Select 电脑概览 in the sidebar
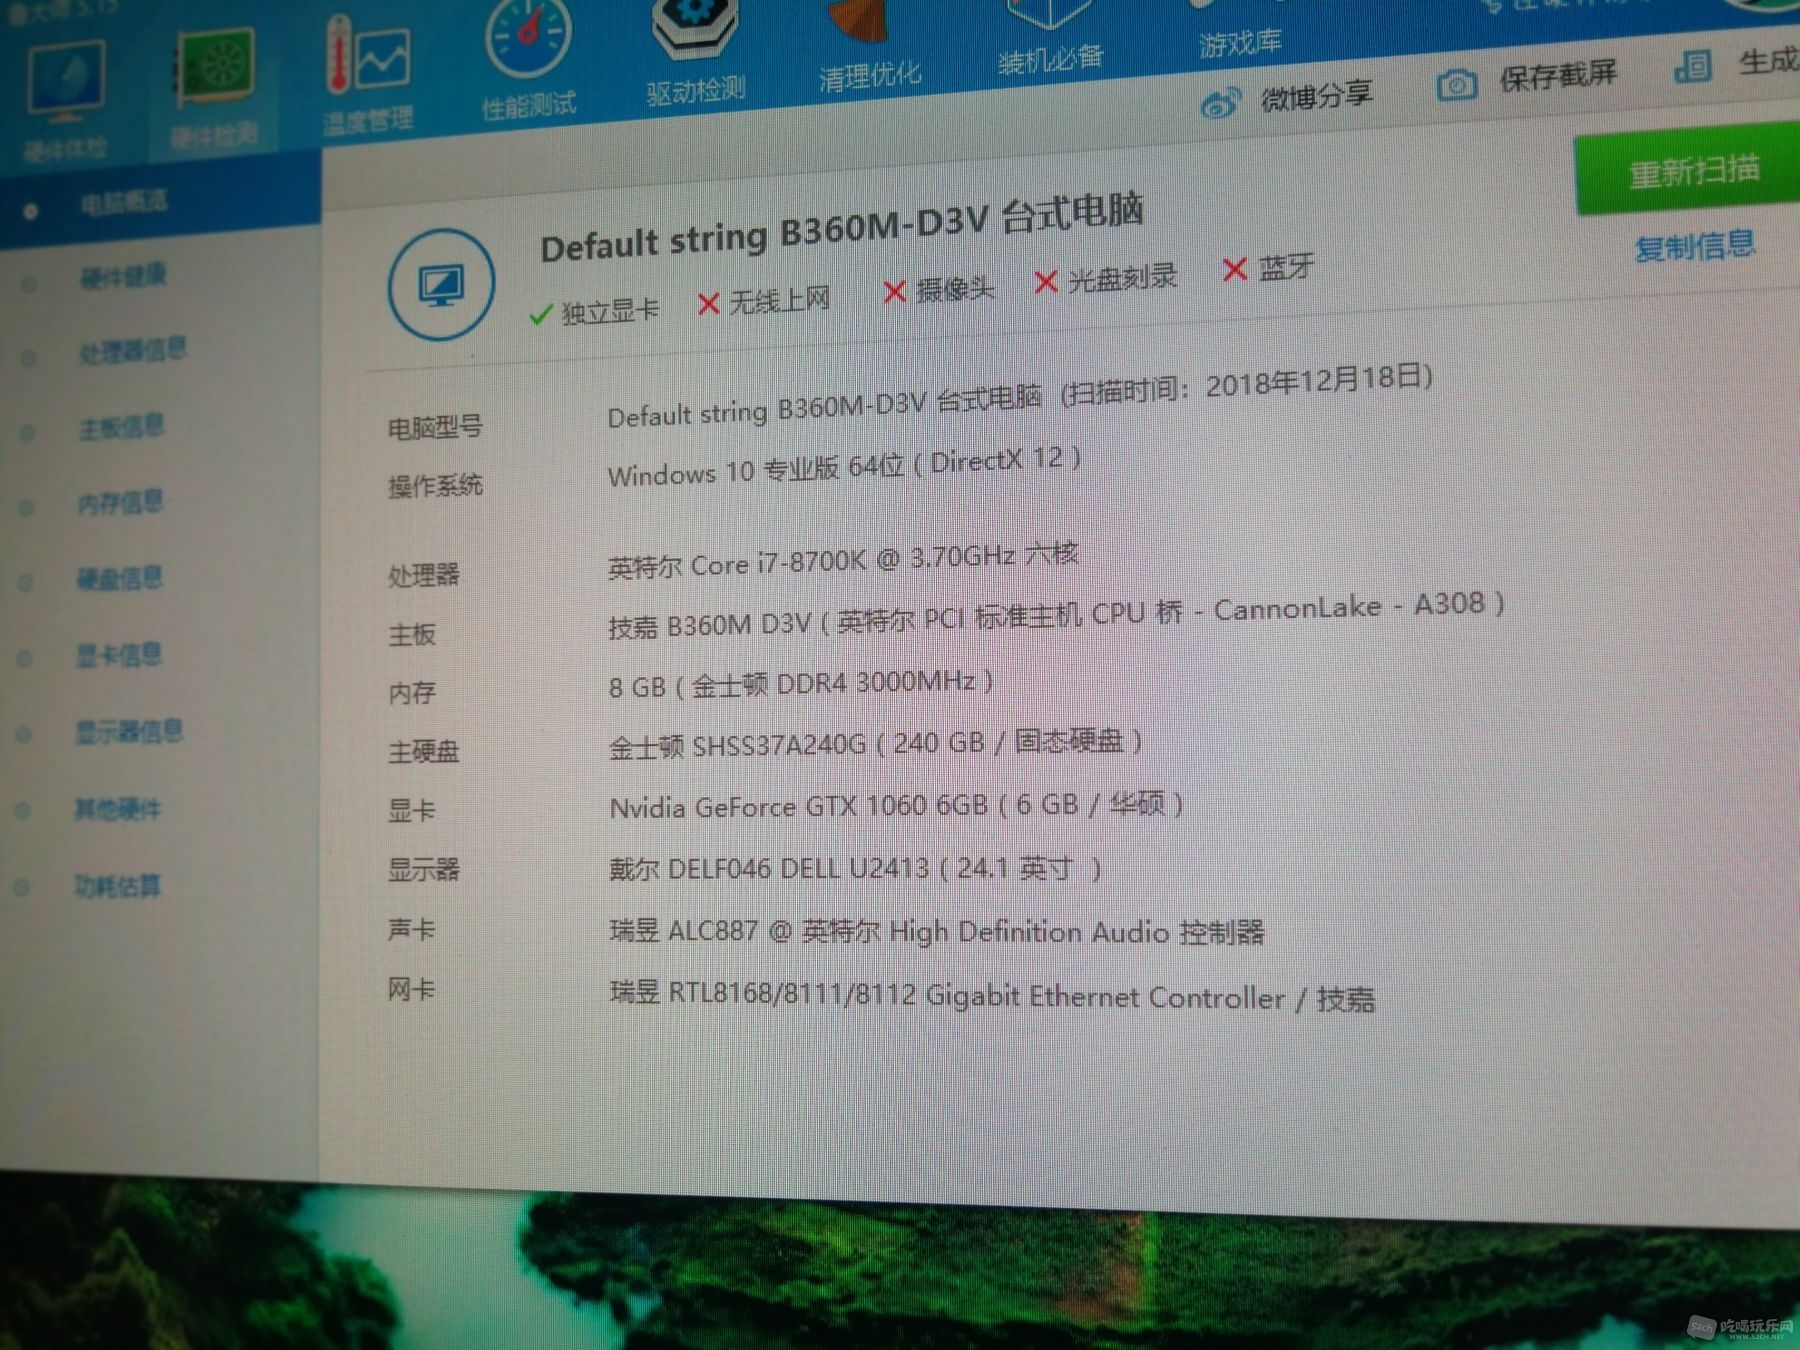1800x1350 pixels. (x=124, y=204)
